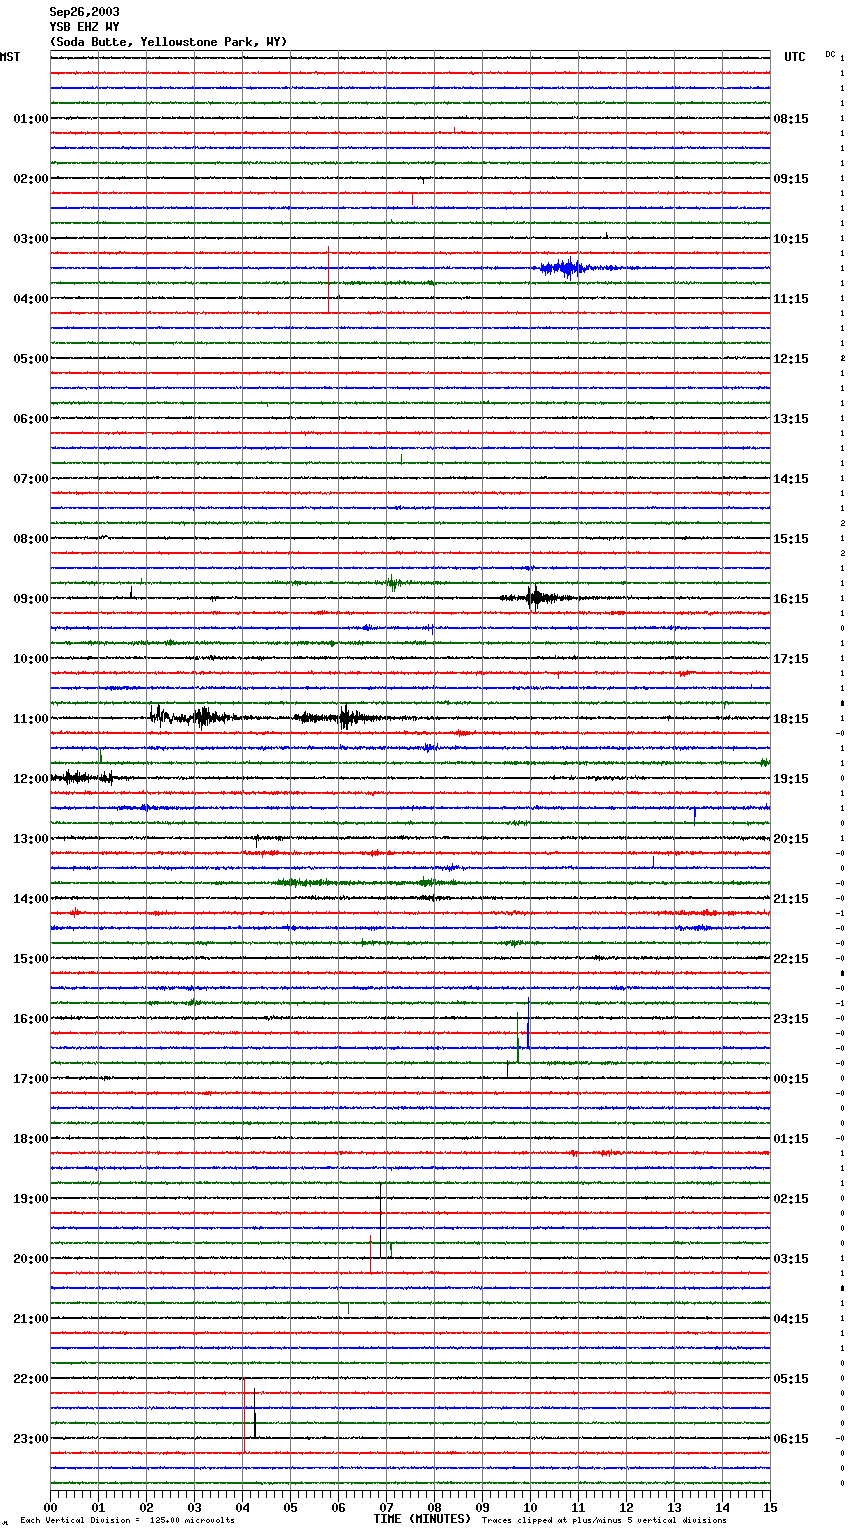
Task: Select the 11:00 MST time label
Action: (31, 719)
